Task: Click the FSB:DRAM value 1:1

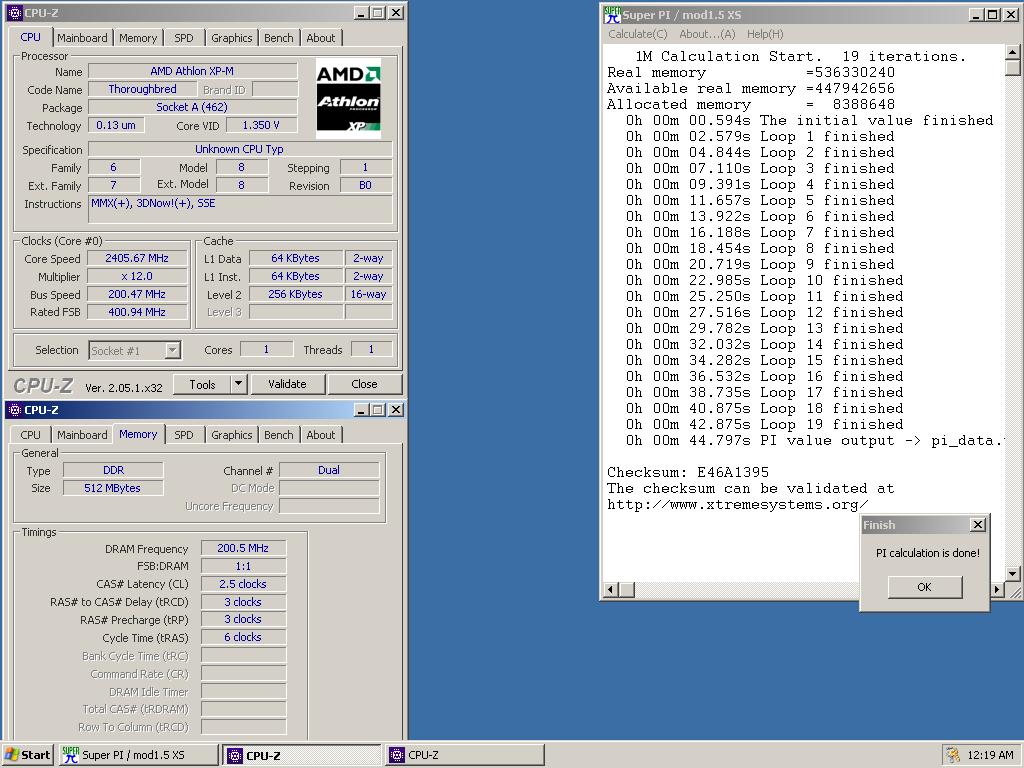Action: tap(243, 566)
